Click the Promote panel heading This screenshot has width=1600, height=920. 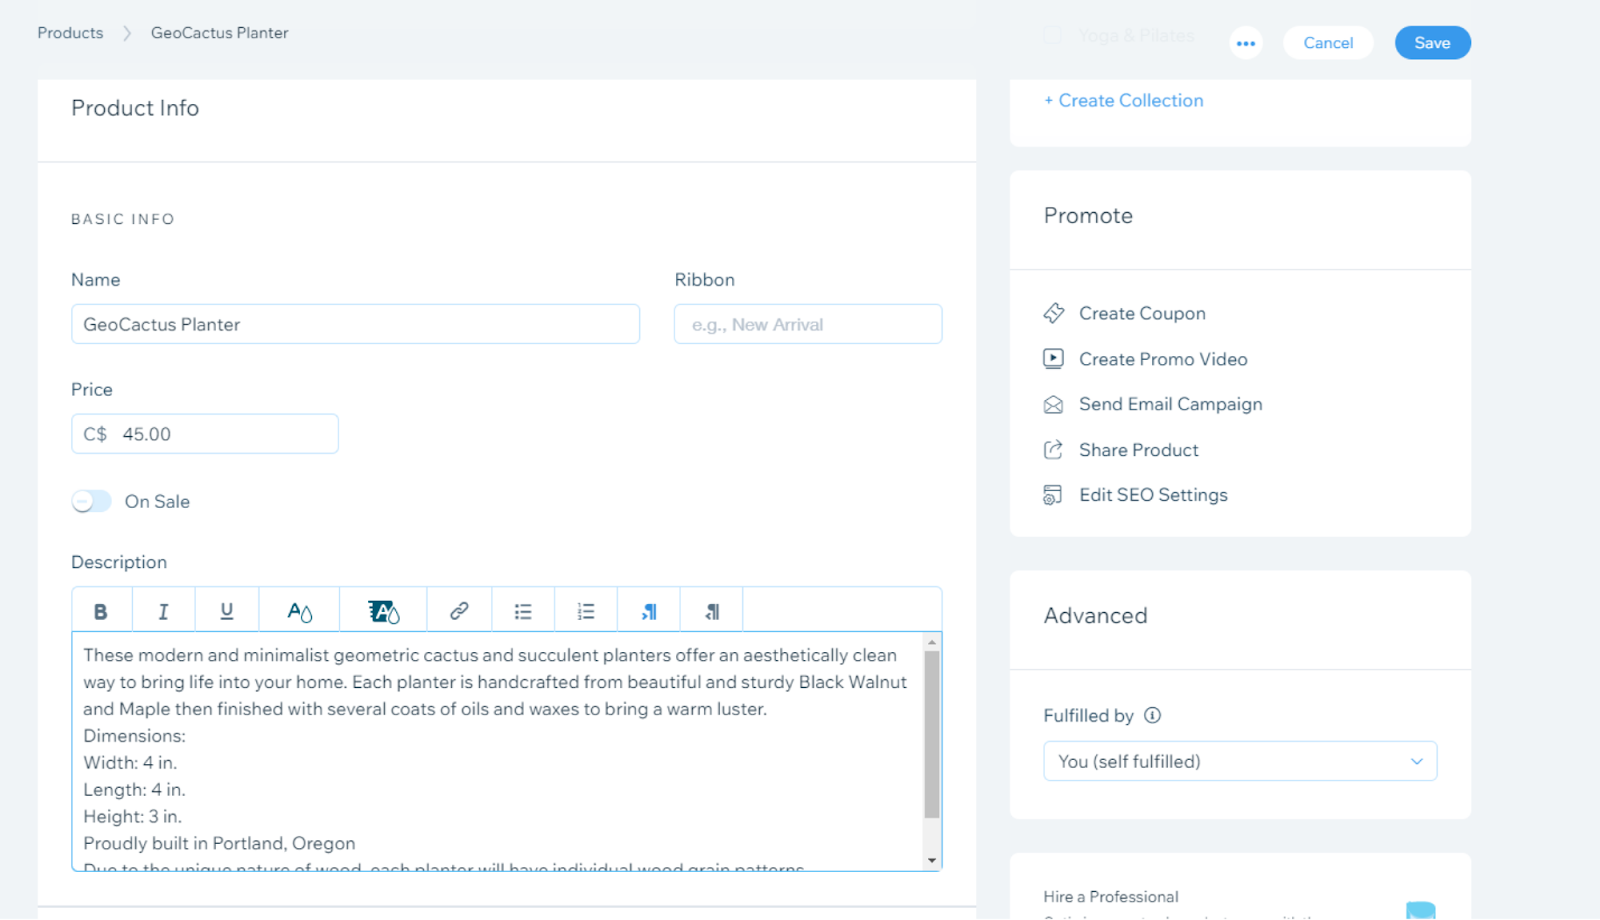[x=1088, y=216]
